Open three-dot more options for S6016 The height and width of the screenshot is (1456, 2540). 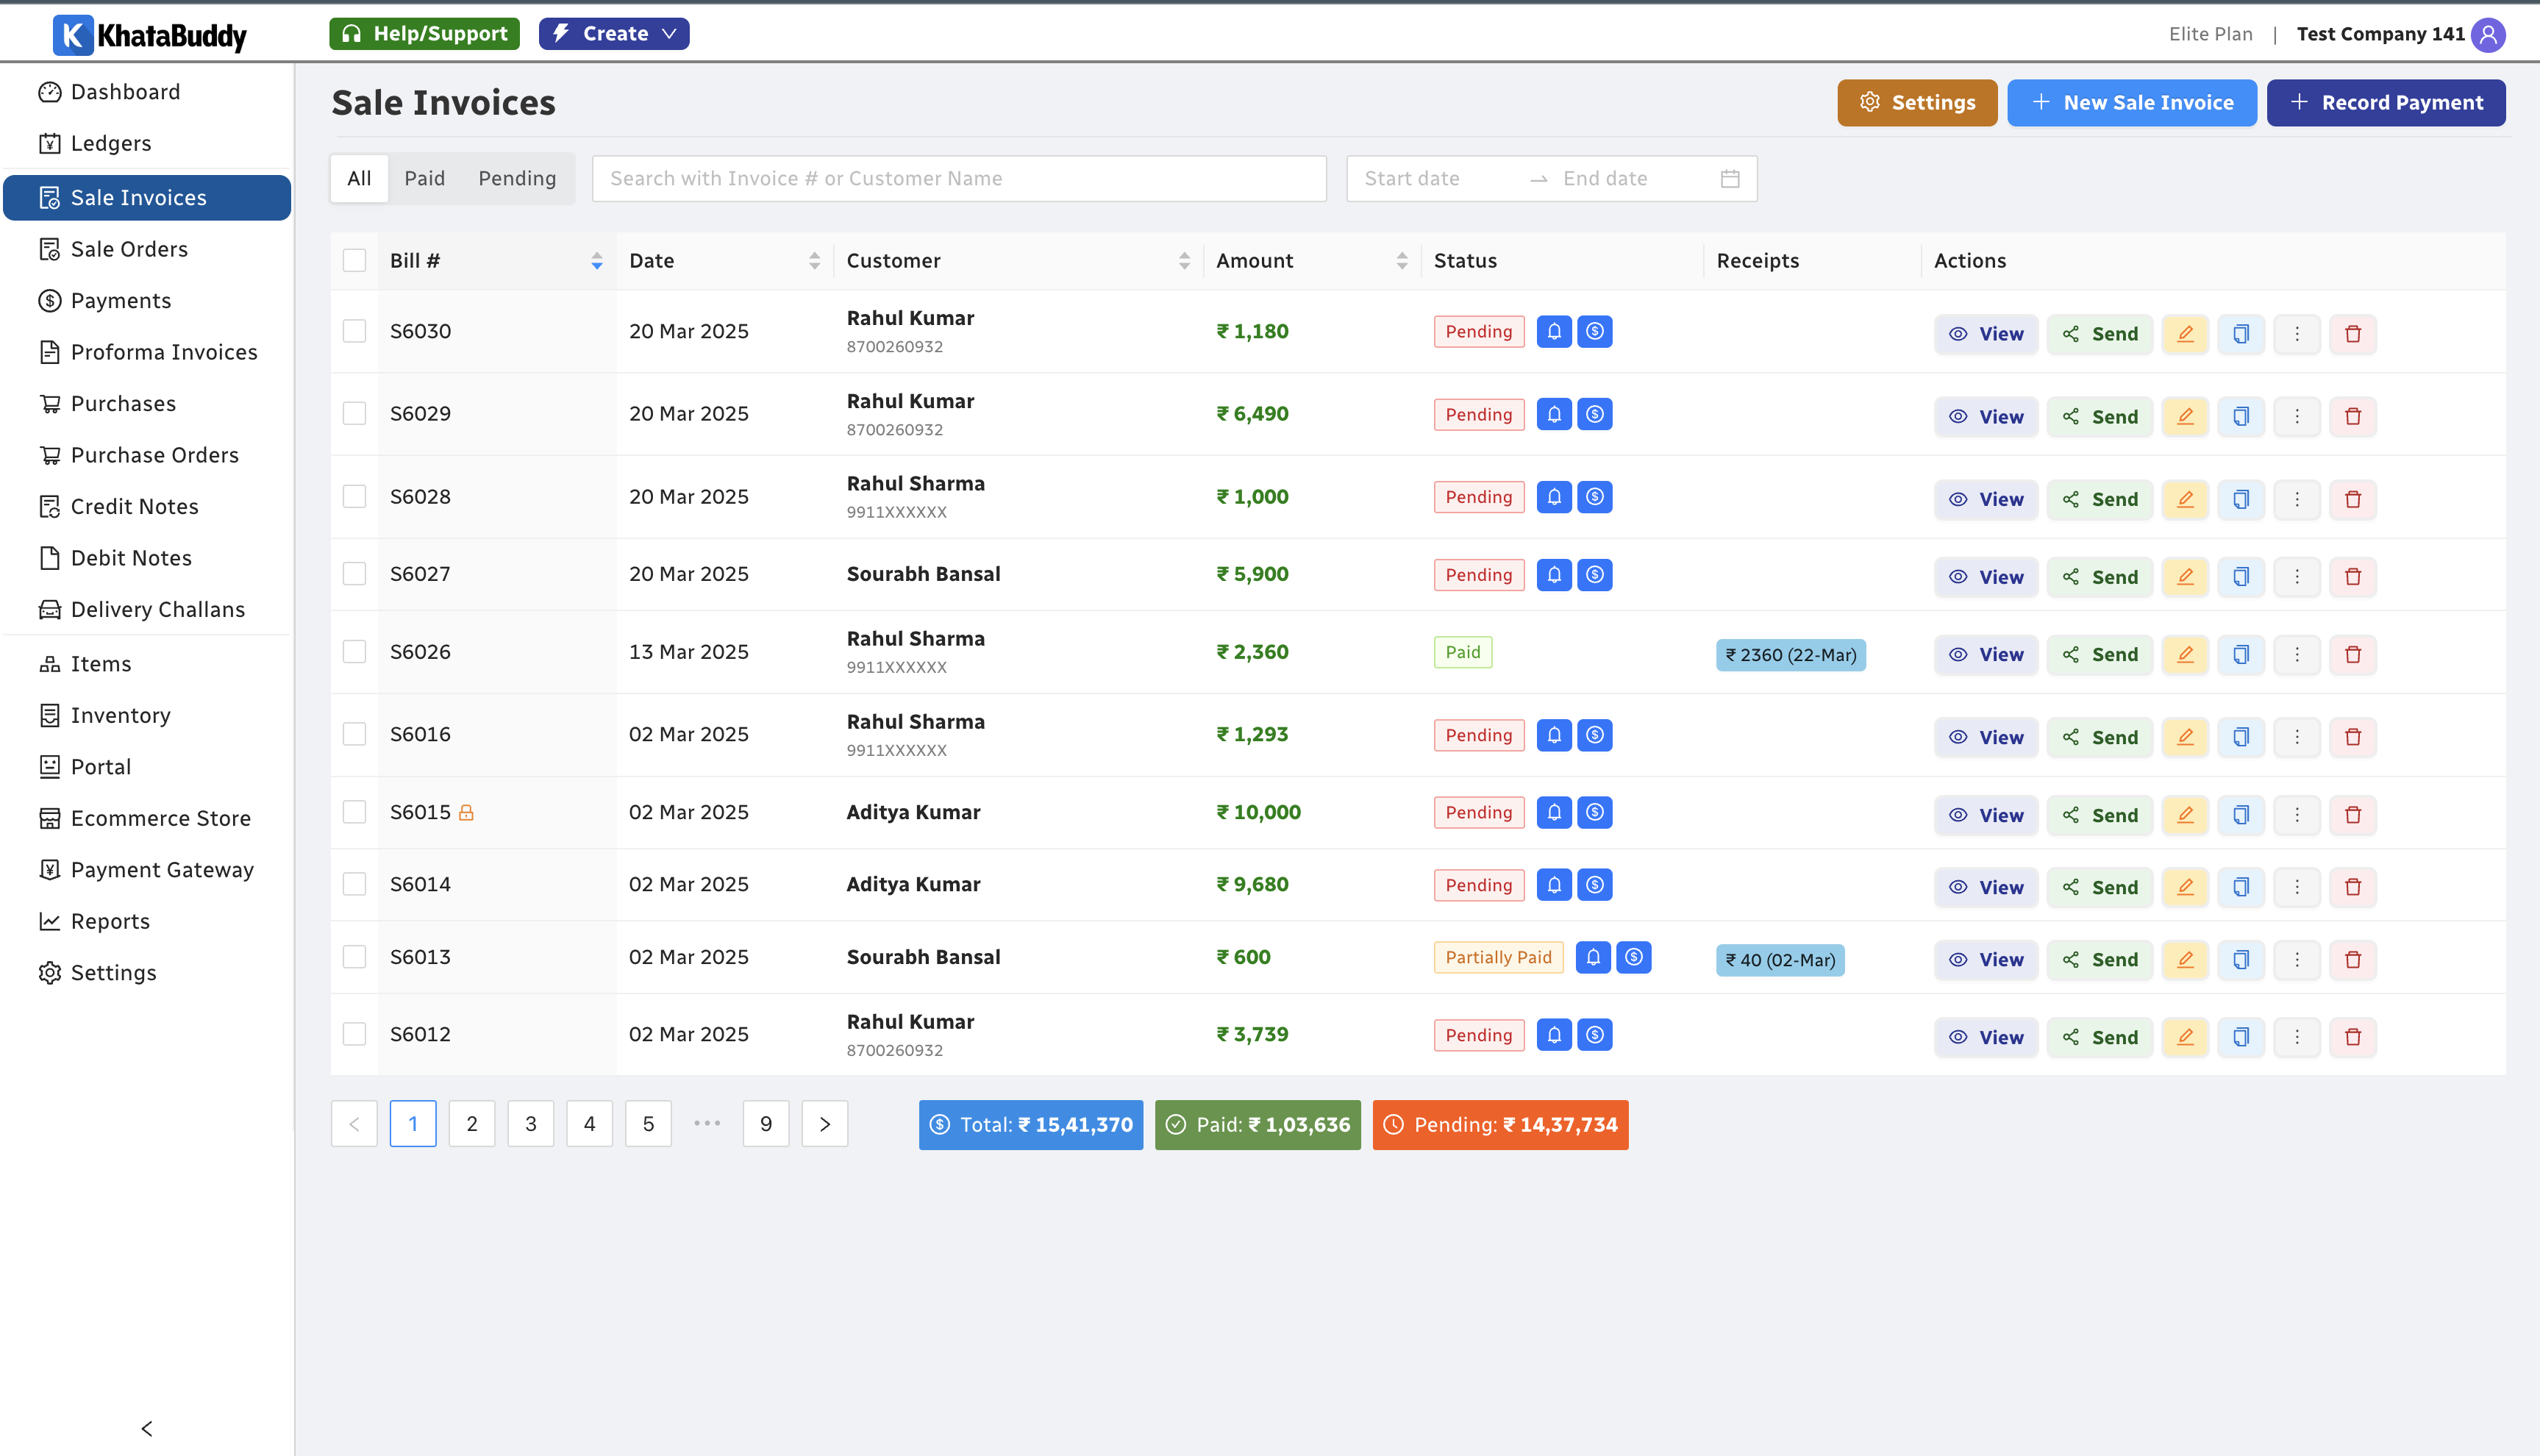(2296, 737)
